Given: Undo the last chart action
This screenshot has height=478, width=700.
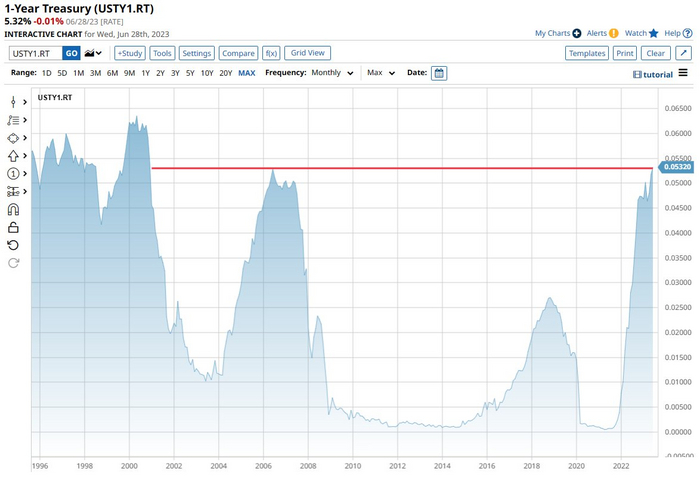Looking at the screenshot, I should coord(13,245).
